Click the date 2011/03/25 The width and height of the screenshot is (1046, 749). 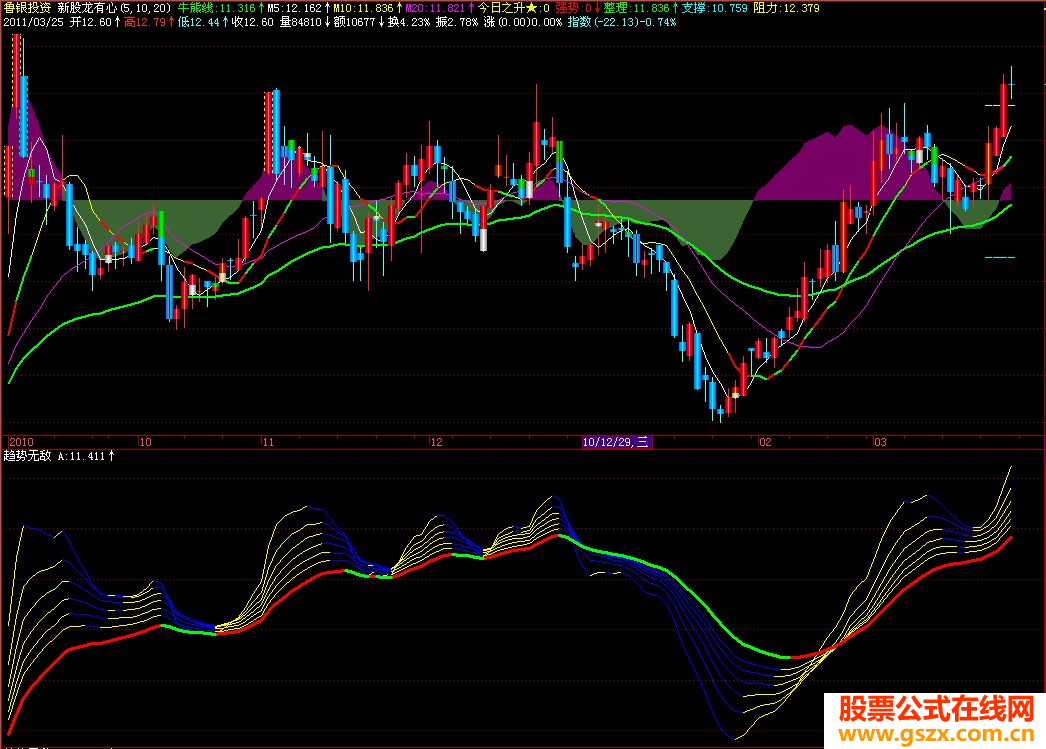point(33,22)
